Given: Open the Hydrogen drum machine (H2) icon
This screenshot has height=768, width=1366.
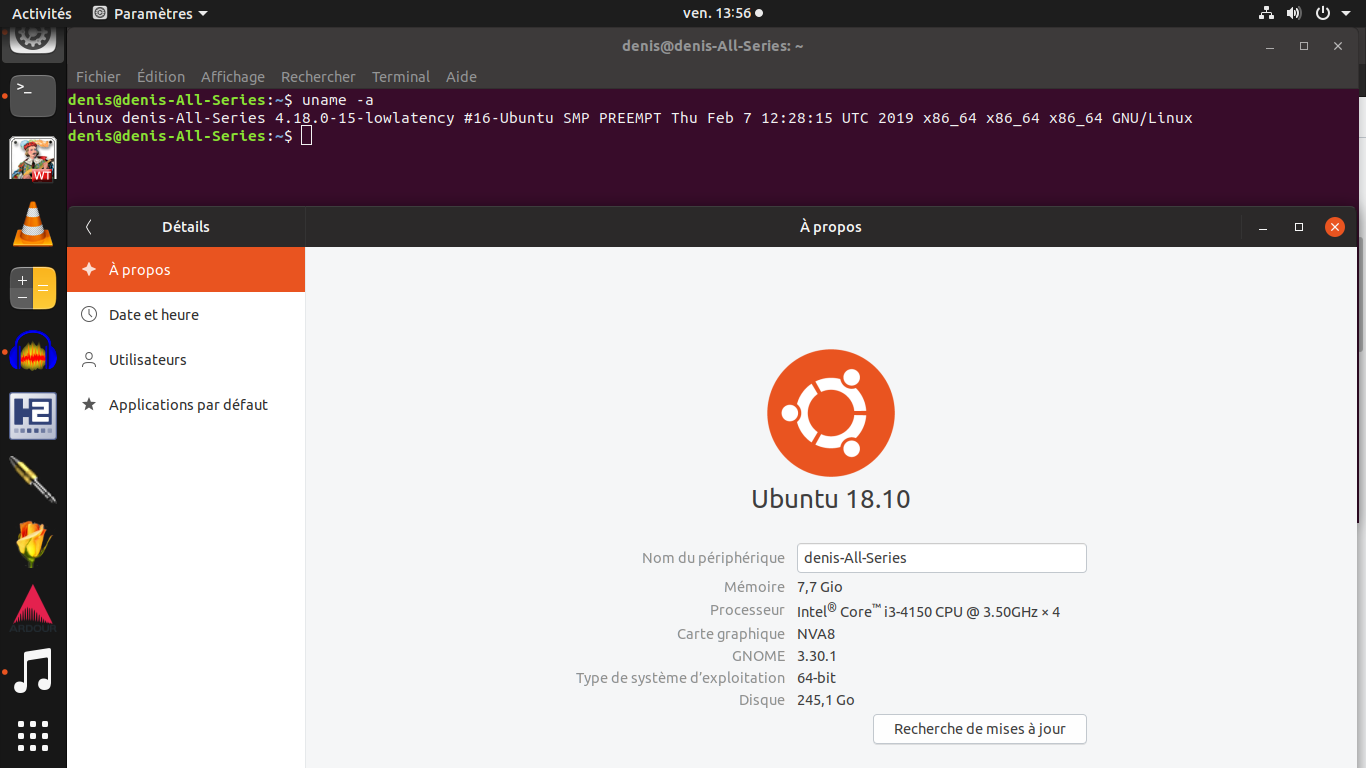Looking at the screenshot, I should coord(33,416).
